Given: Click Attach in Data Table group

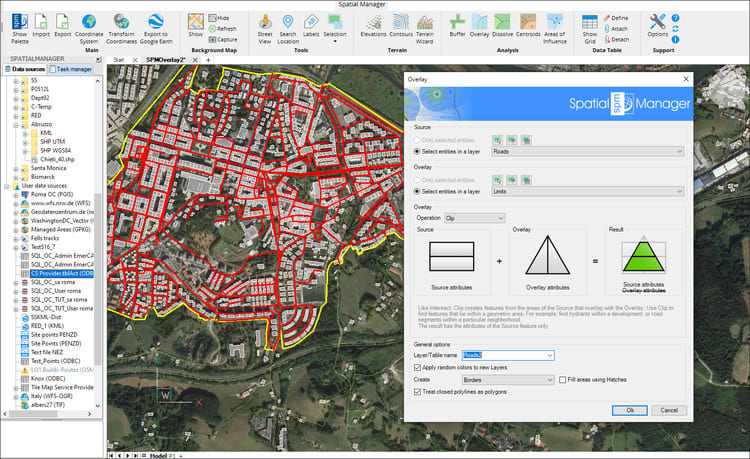Looking at the screenshot, I should pos(616,29).
